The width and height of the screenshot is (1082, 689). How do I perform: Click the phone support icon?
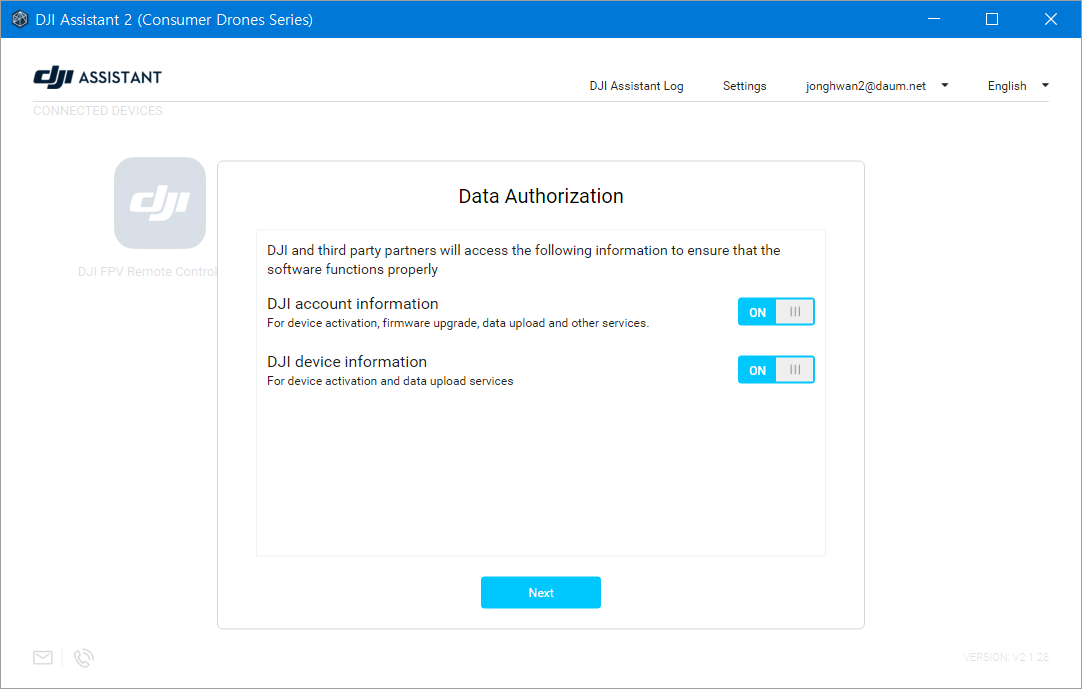pyautogui.click(x=83, y=658)
